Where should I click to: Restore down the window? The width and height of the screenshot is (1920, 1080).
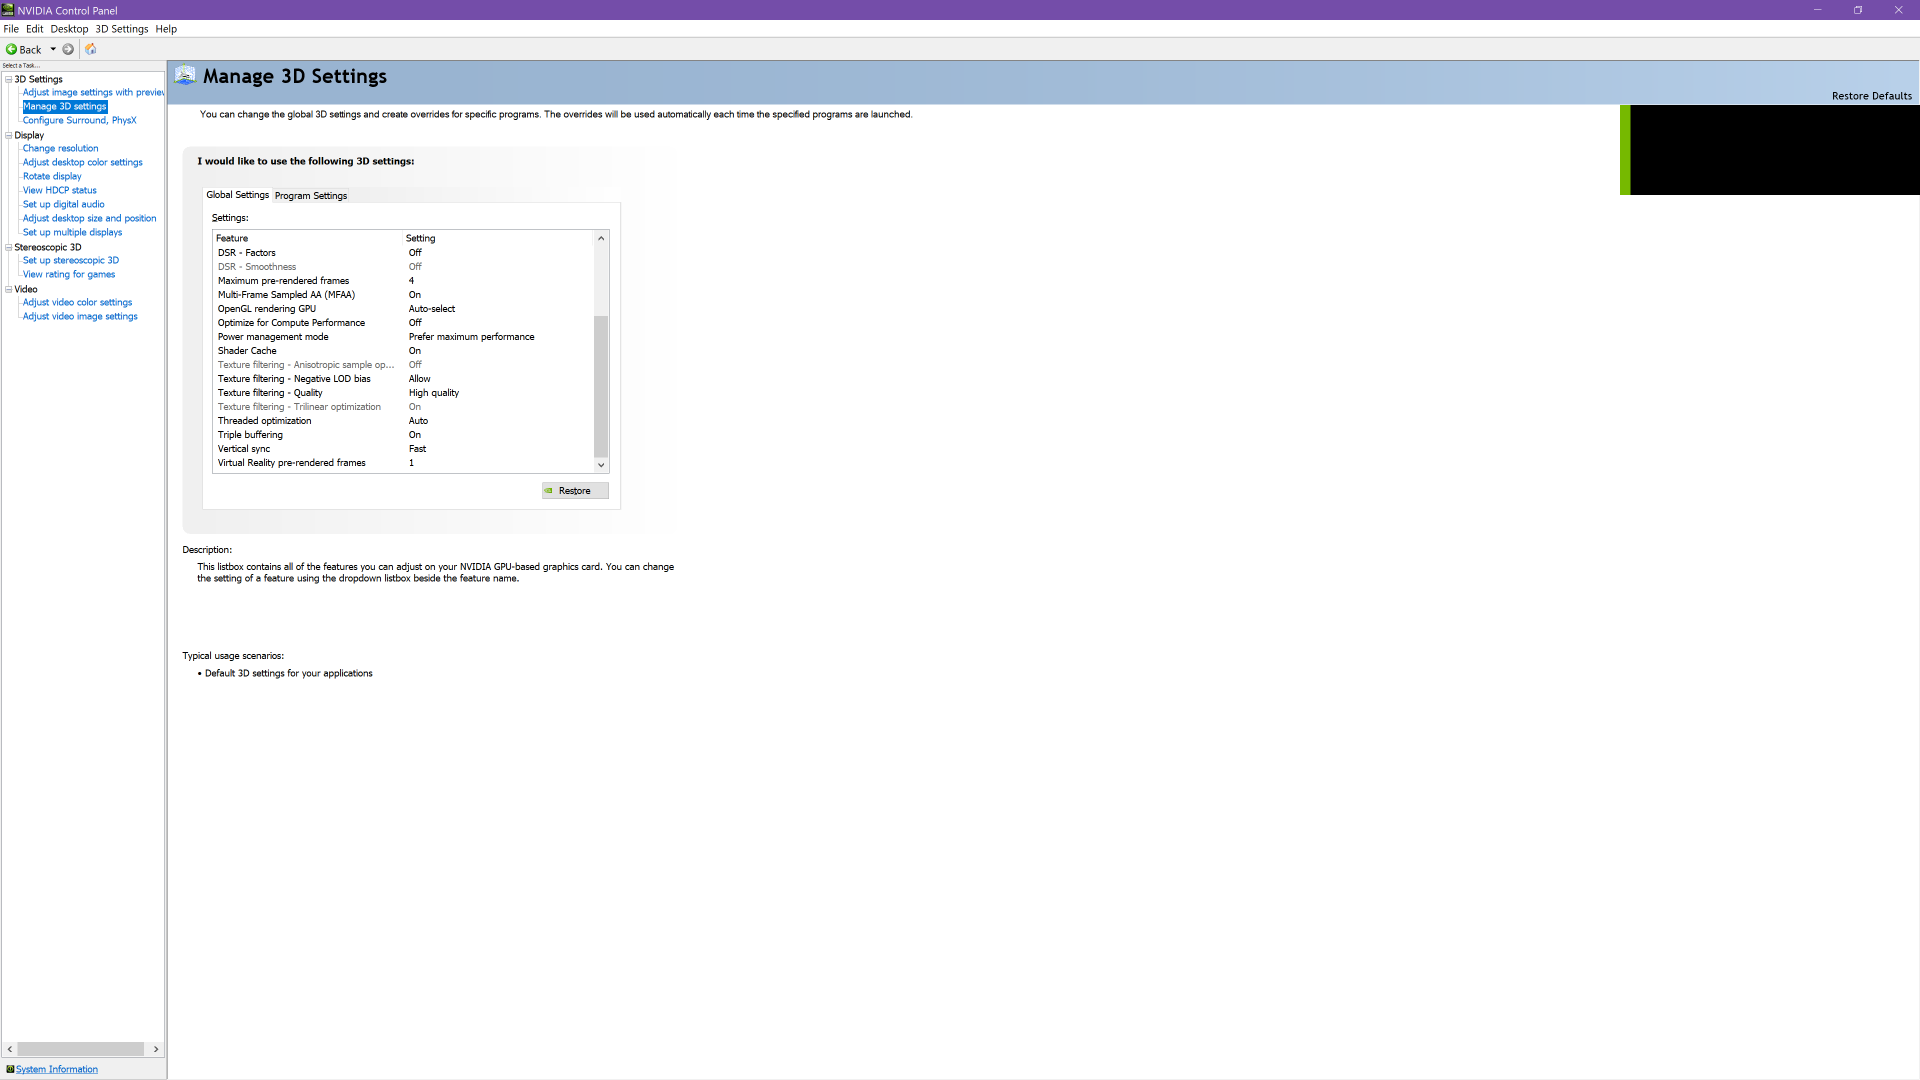(x=1858, y=10)
